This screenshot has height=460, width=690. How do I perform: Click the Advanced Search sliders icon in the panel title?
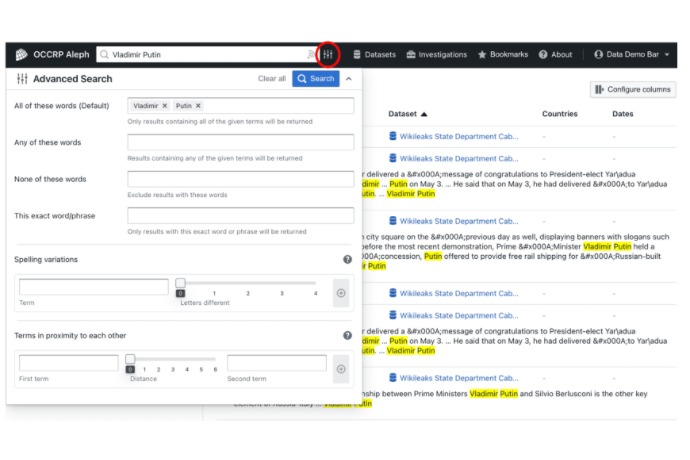pos(22,79)
